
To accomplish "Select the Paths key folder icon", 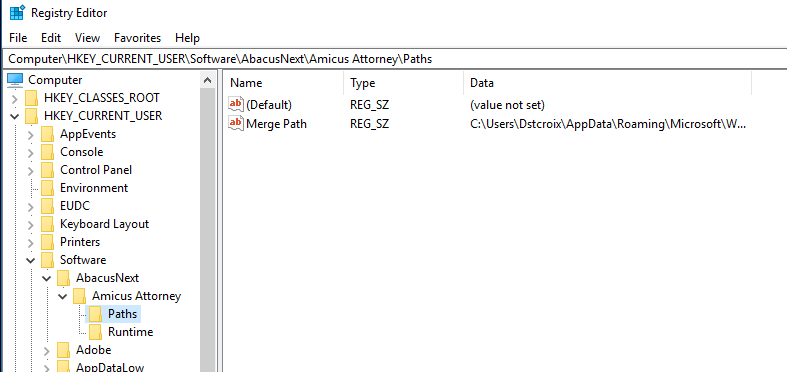I will click(x=95, y=314).
